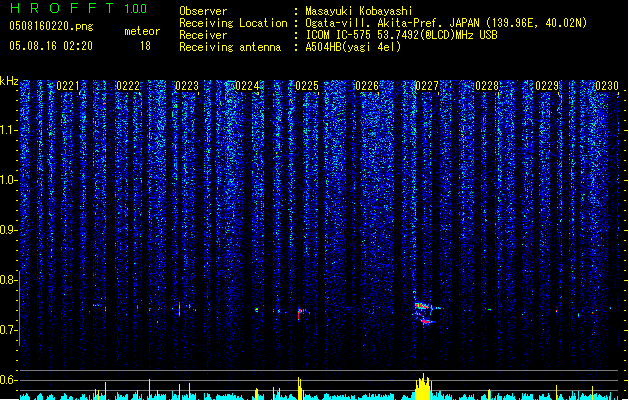Viewport: 629px width, 400px height.
Task: Click the large meteor echo near 0227
Action: [425, 312]
